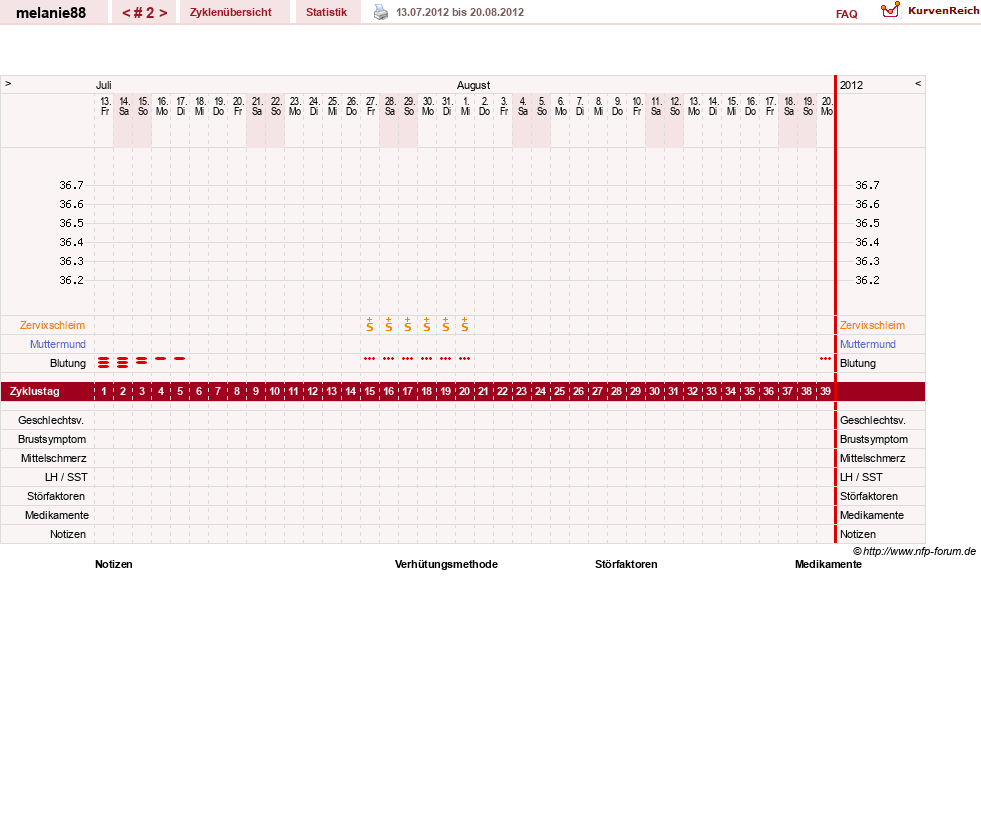Click heavy bleeding marker on cycle day 1
Viewport: 981px width, 823px height.
click(x=104, y=362)
